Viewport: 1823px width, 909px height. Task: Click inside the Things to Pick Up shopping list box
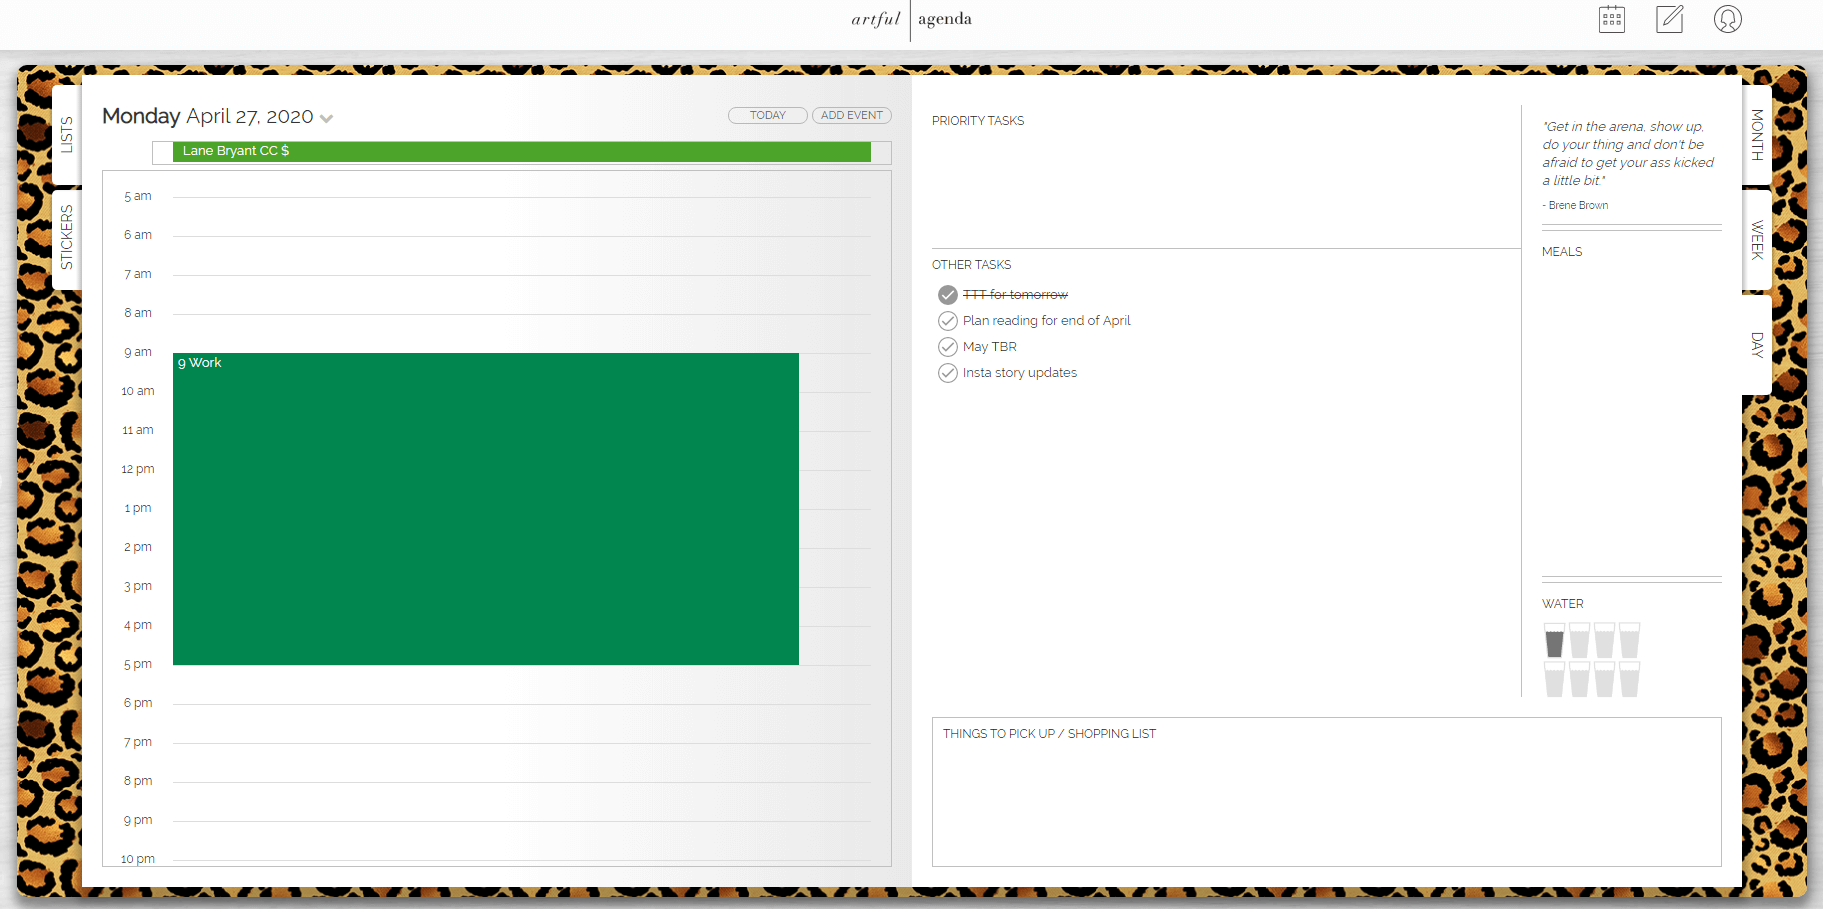[1326, 792]
